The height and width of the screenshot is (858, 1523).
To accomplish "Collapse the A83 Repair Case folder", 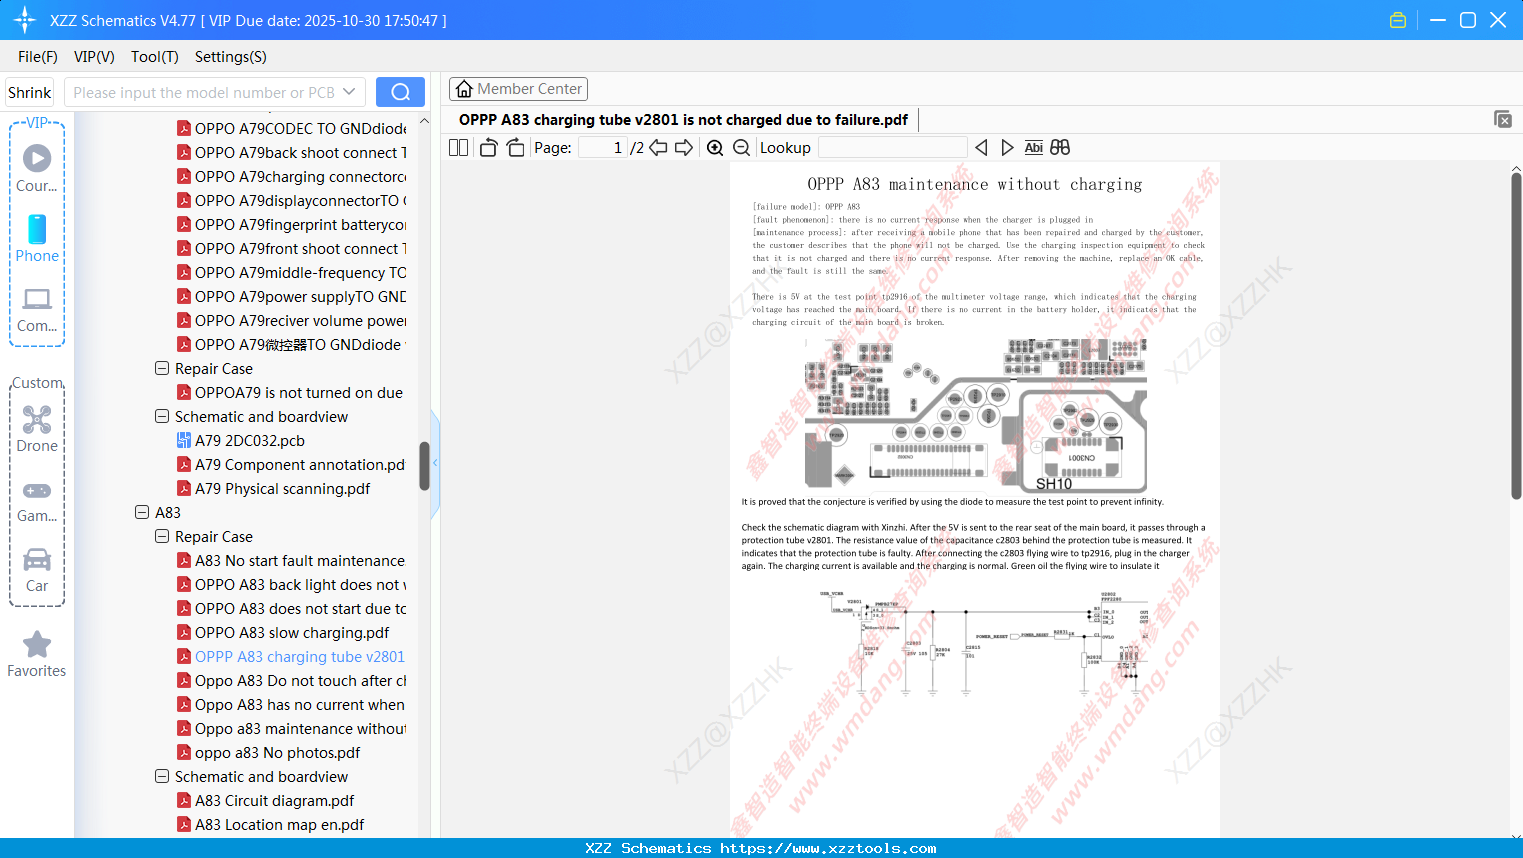I will coord(162,536).
